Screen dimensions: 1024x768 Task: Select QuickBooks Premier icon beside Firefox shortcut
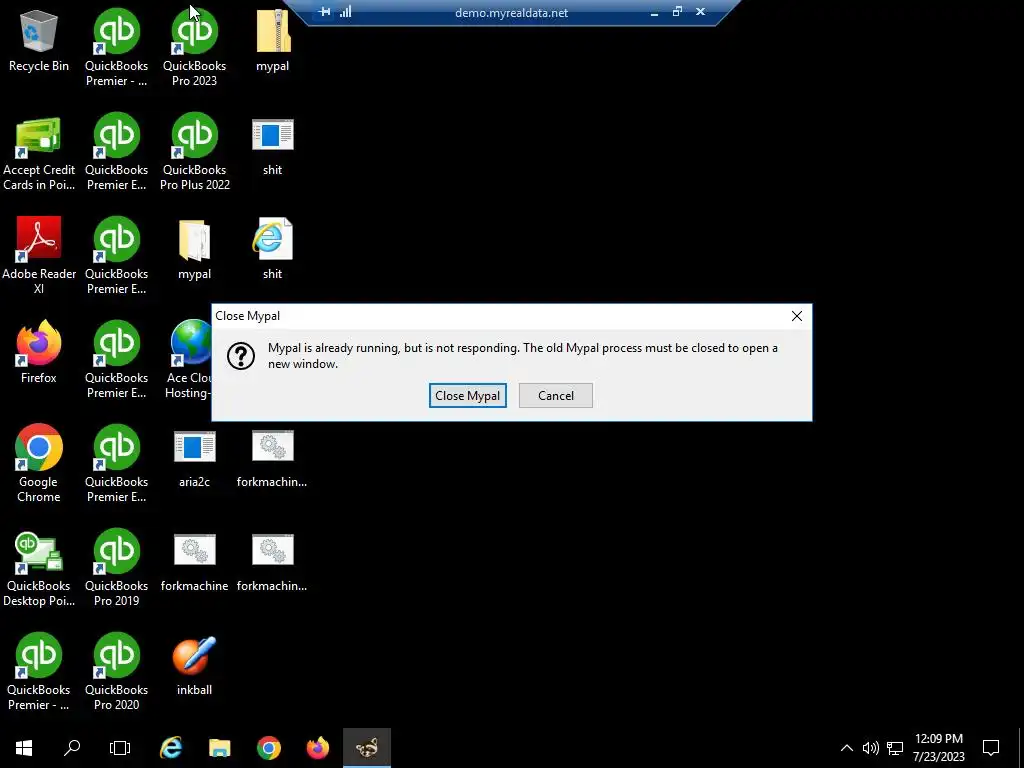pos(116,360)
